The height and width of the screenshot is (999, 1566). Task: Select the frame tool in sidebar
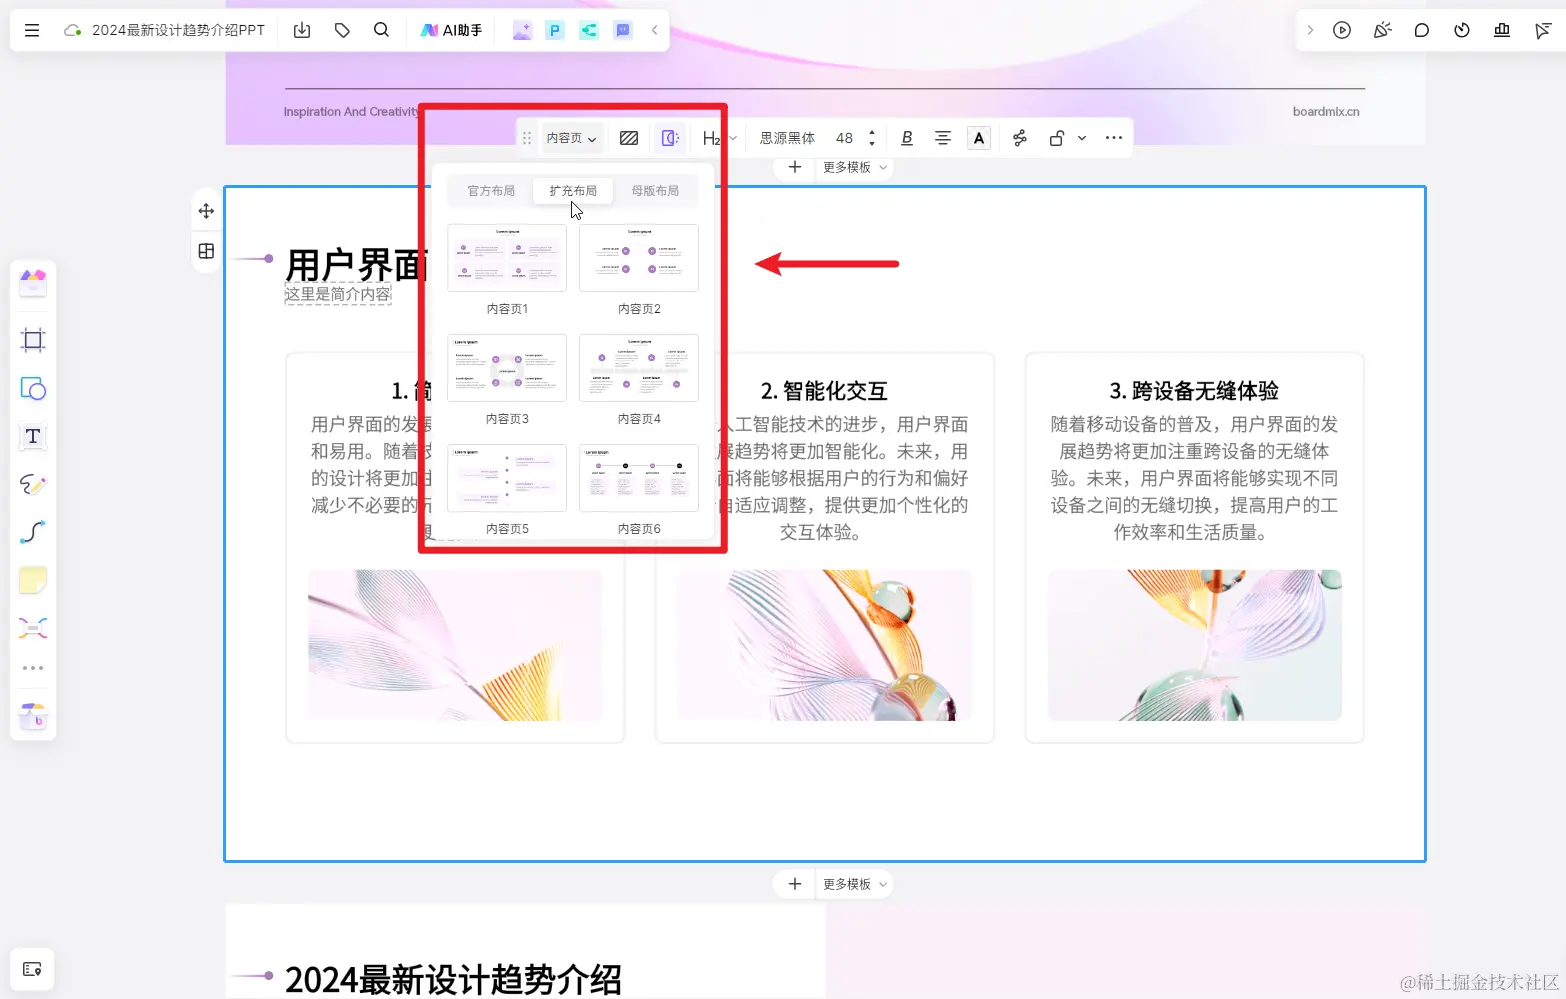[33, 340]
